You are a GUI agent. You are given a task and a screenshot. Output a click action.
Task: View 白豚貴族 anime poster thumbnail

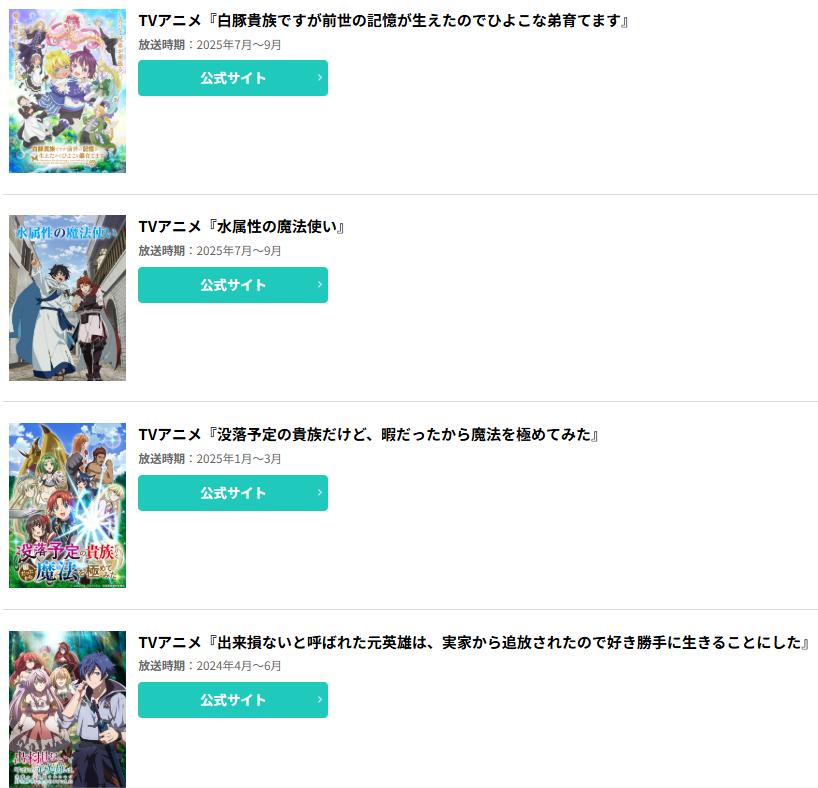[67, 91]
